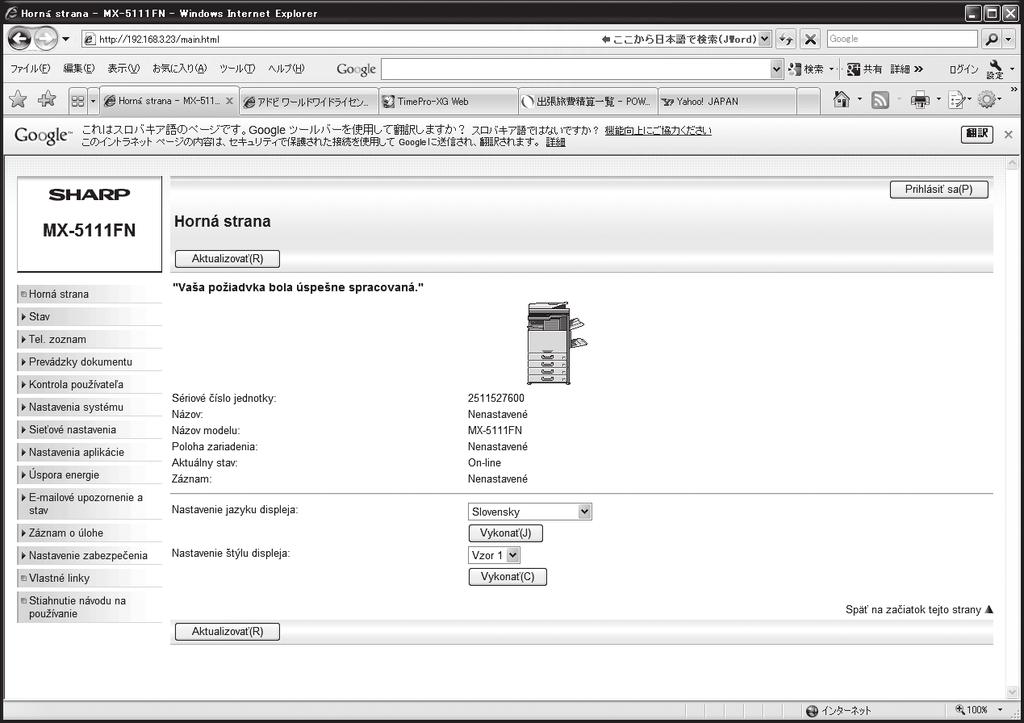Image resolution: width=1024 pixels, height=723 pixels.
Task: Click the top Aktualizovať(R) button
Action: (227, 259)
